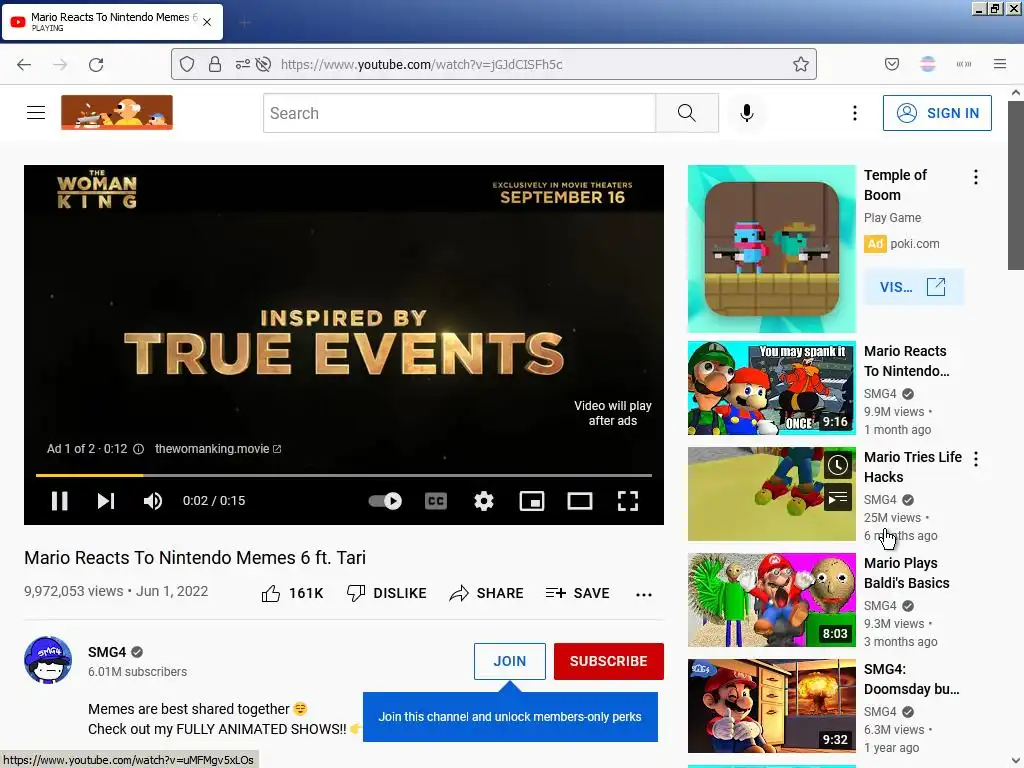Open YouTube settings three-dot menu

pyautogui.click(x=855, y=113)
